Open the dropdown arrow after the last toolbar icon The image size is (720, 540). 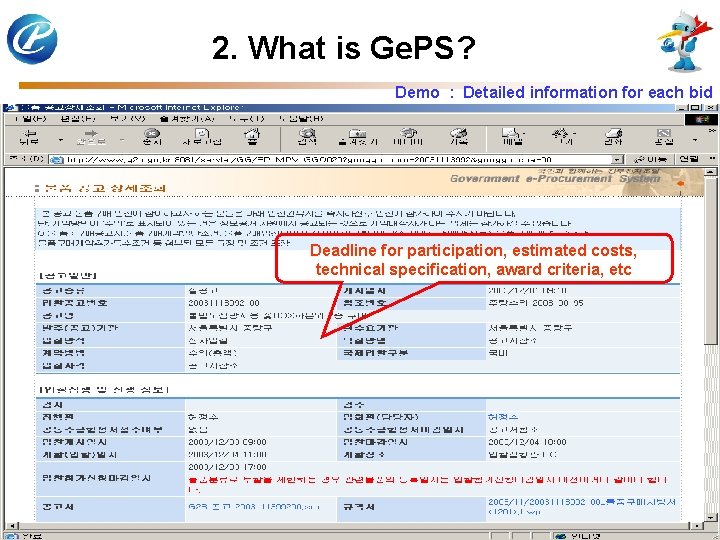tap(695, 139)
